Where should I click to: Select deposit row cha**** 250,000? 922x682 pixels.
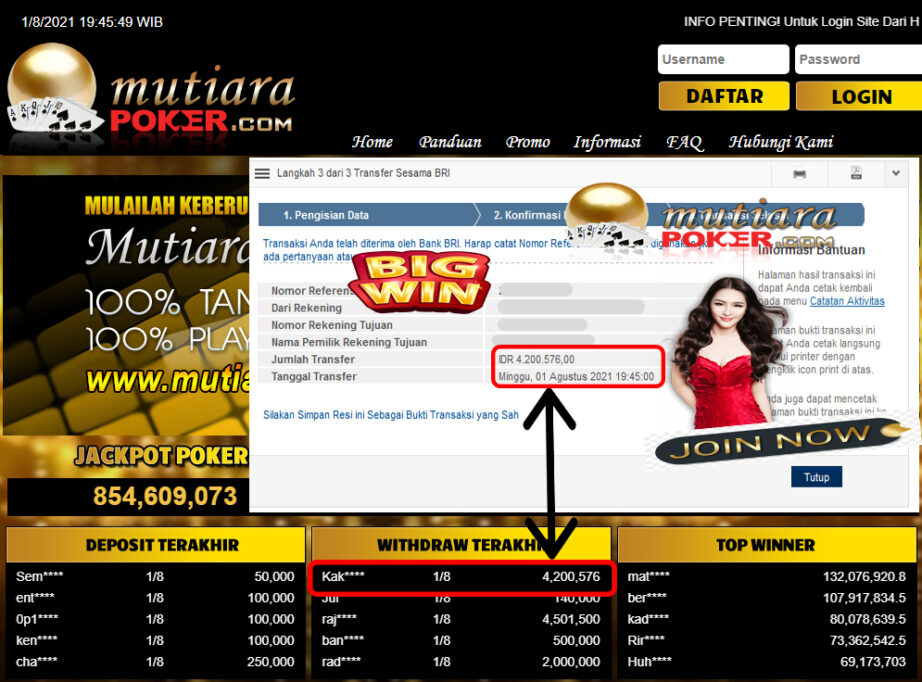point(155,661)
